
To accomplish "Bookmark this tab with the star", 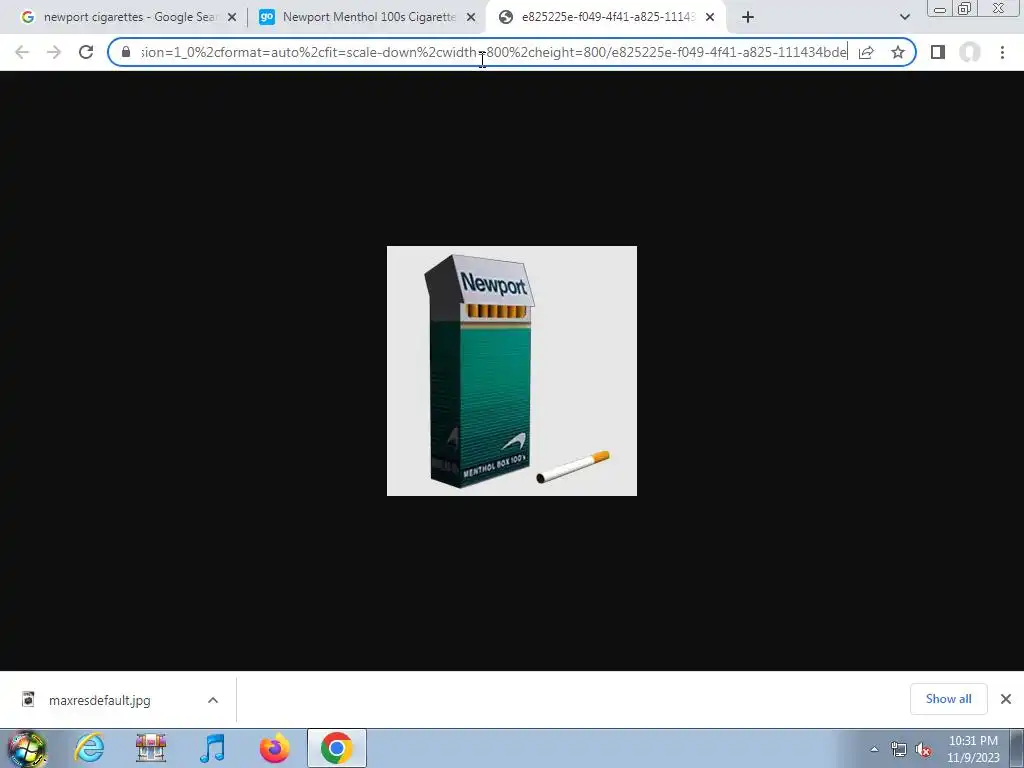I will [x=898, y=52].
